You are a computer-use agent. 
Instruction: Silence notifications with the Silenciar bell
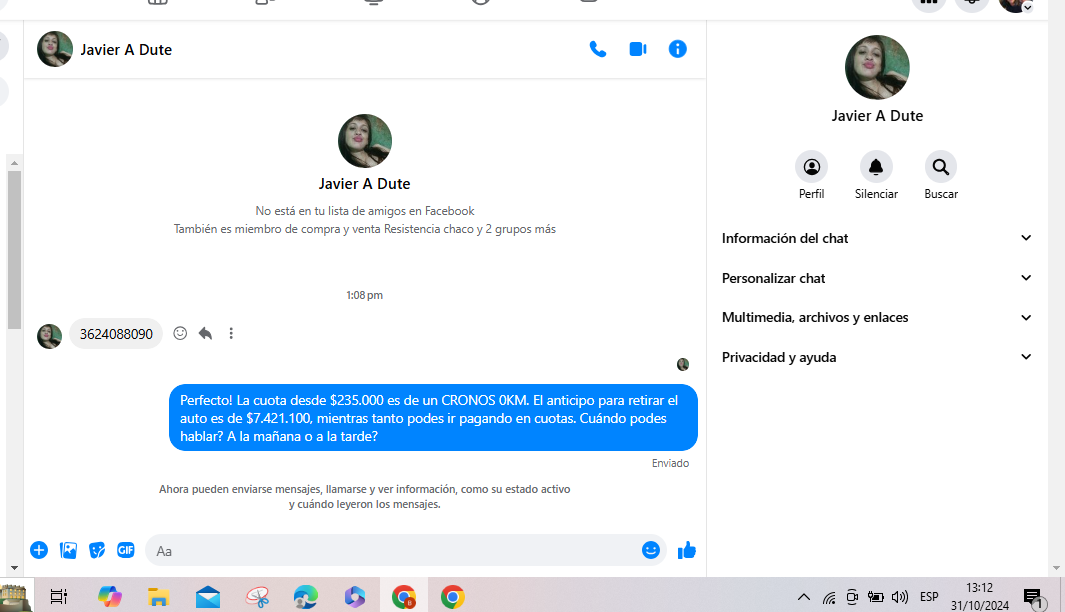[876, 167]
